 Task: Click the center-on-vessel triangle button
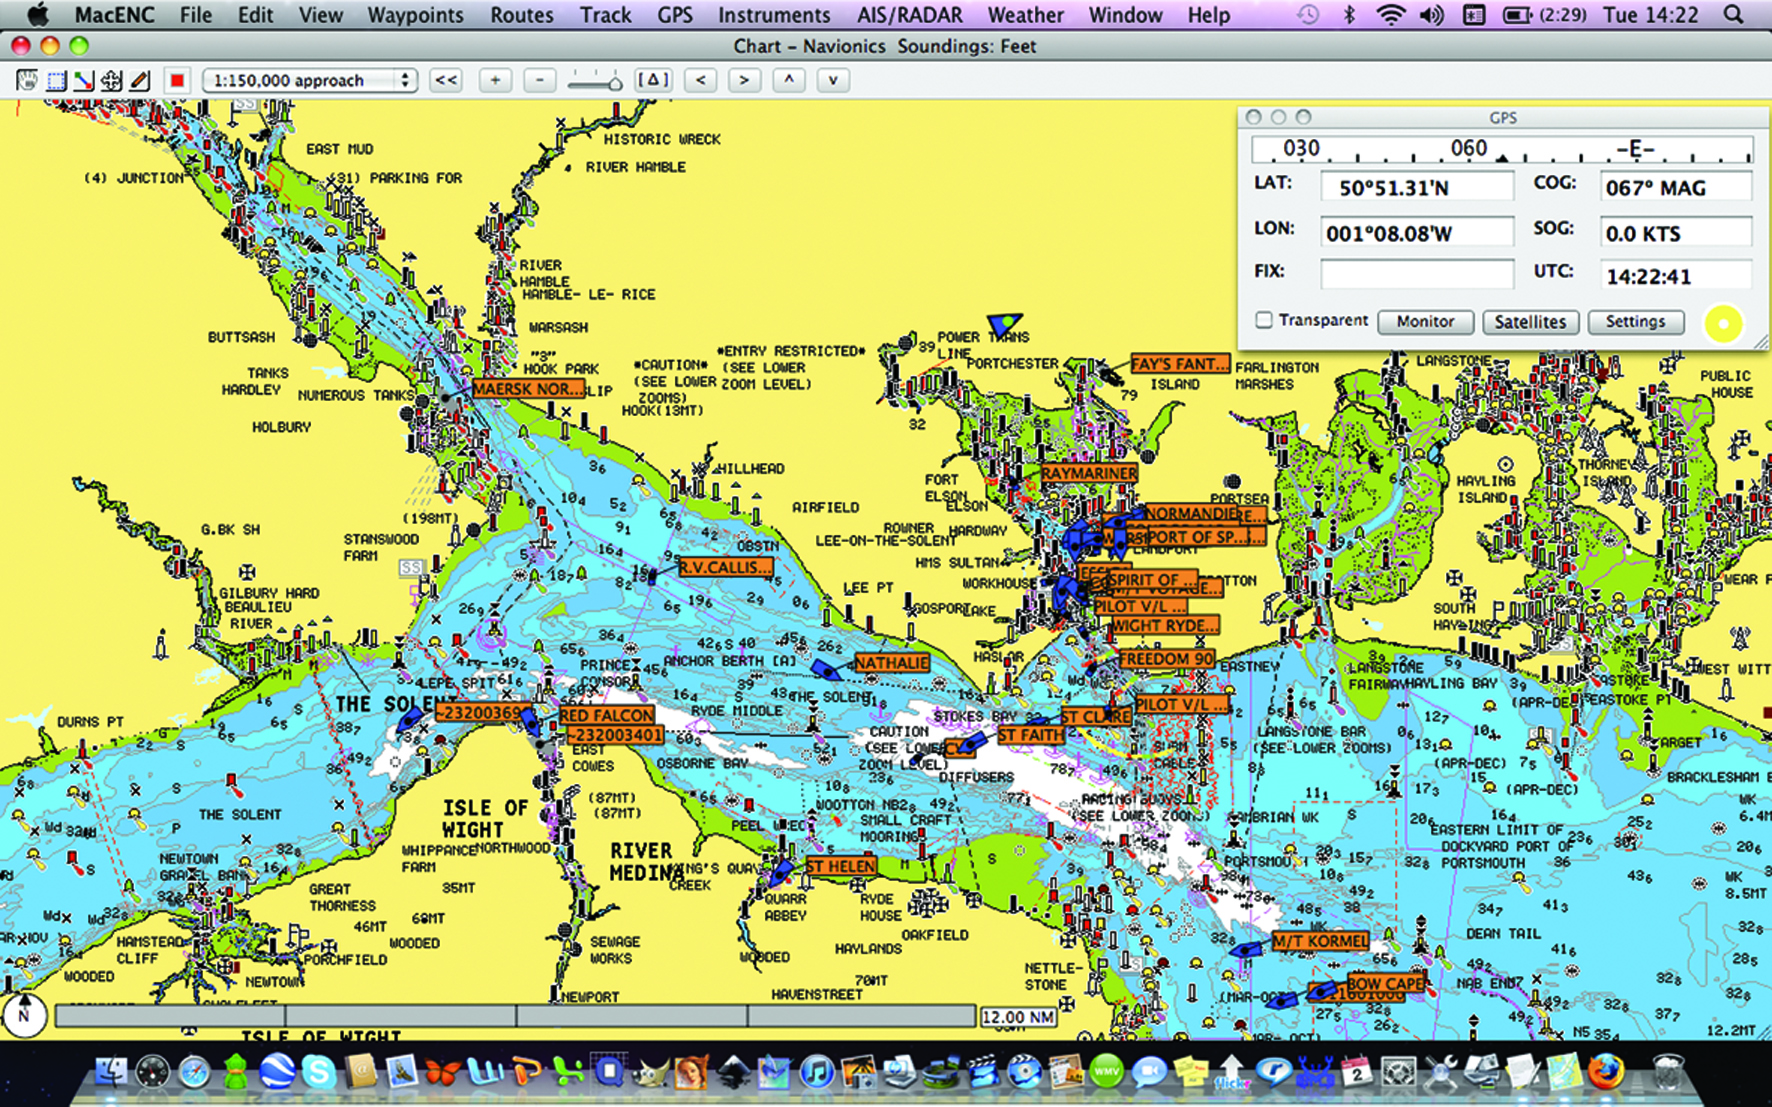653,81
